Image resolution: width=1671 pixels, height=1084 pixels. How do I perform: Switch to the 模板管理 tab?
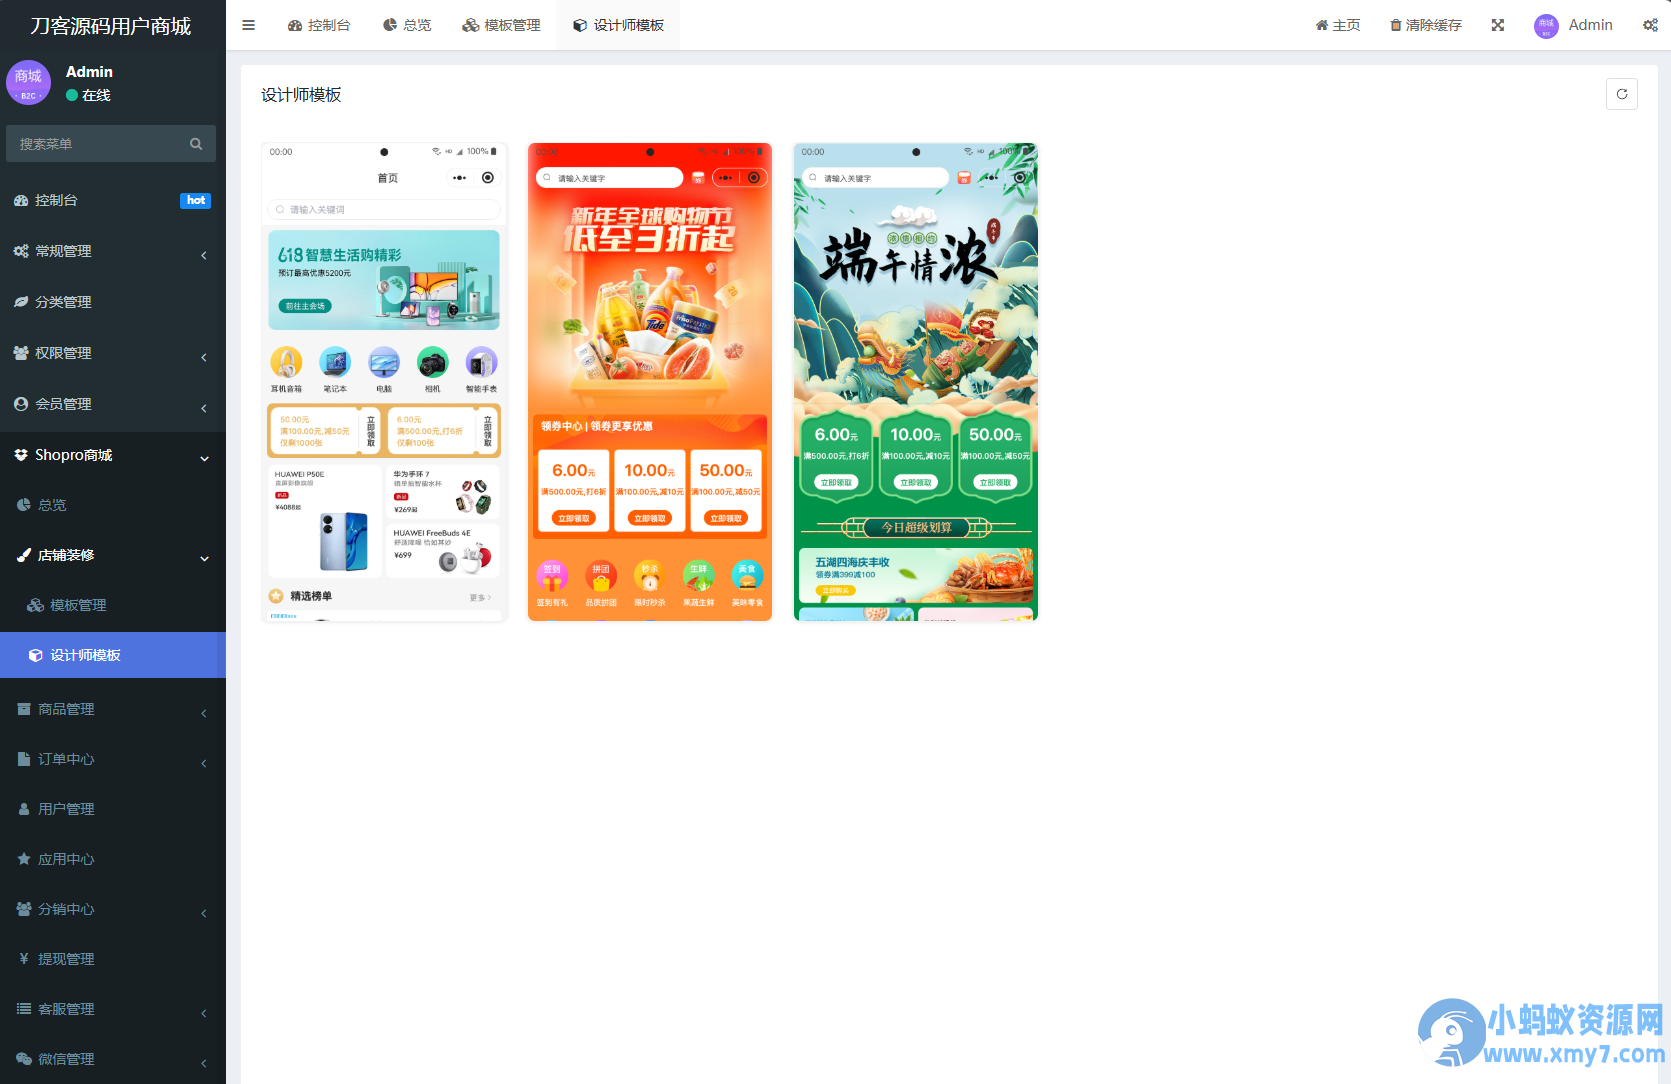[x=501, y=25]
